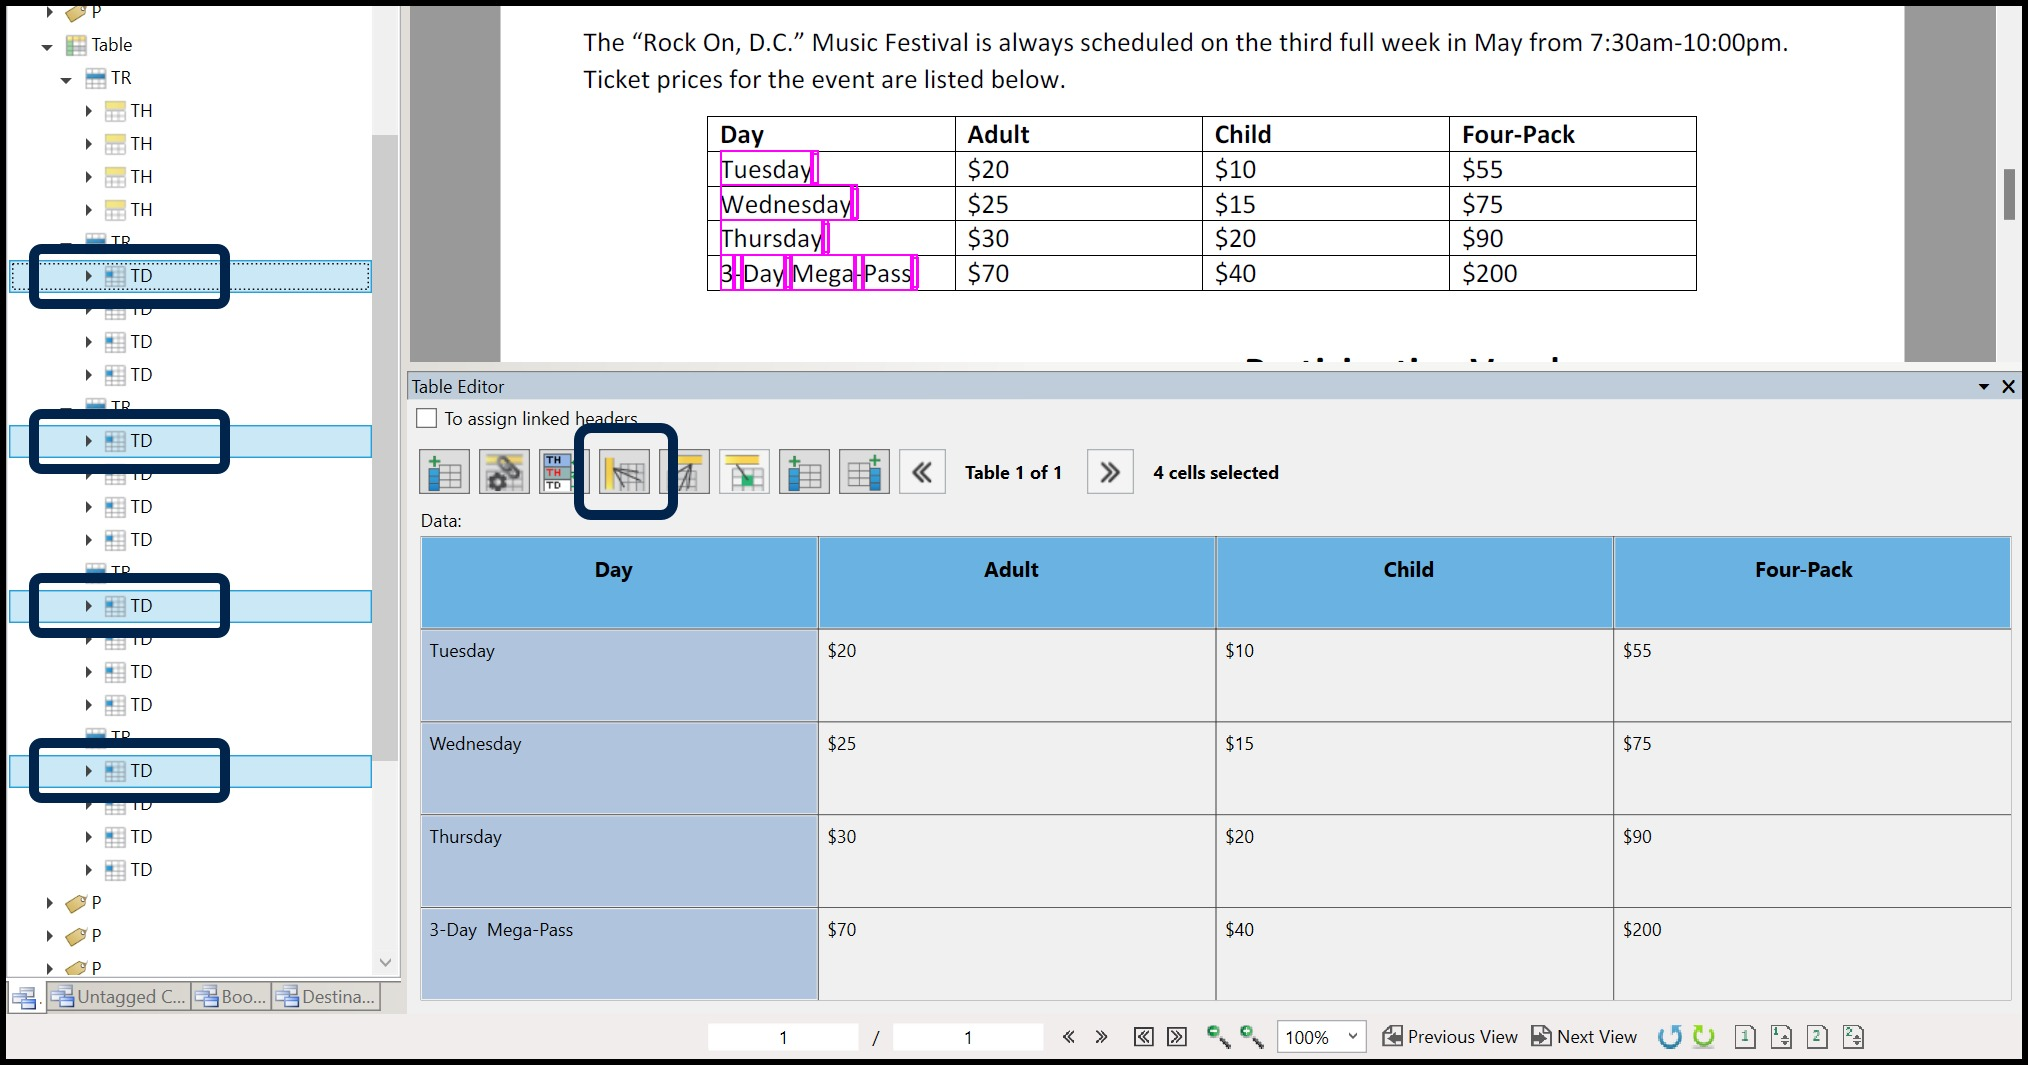Collapse the TR node directly under Table
2028x1065 pixels.
(66, 79)
